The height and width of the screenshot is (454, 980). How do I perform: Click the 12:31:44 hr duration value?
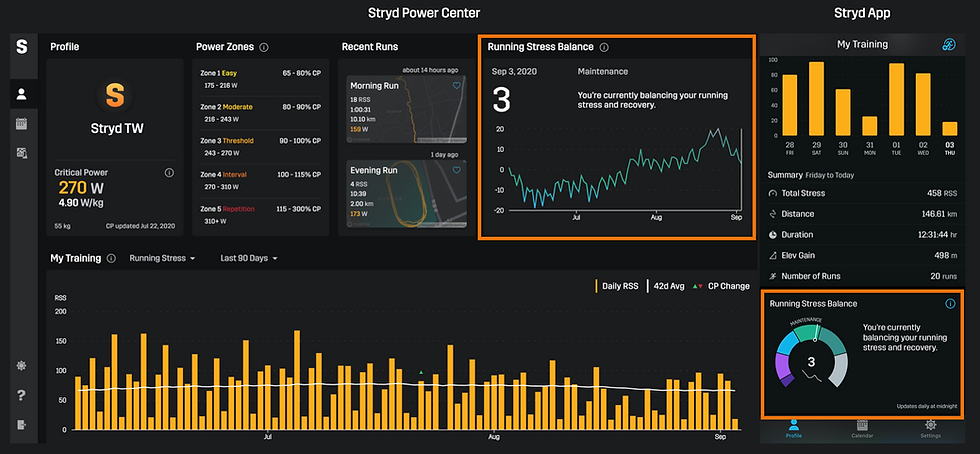pyautogui.click(x=936, y=235)
